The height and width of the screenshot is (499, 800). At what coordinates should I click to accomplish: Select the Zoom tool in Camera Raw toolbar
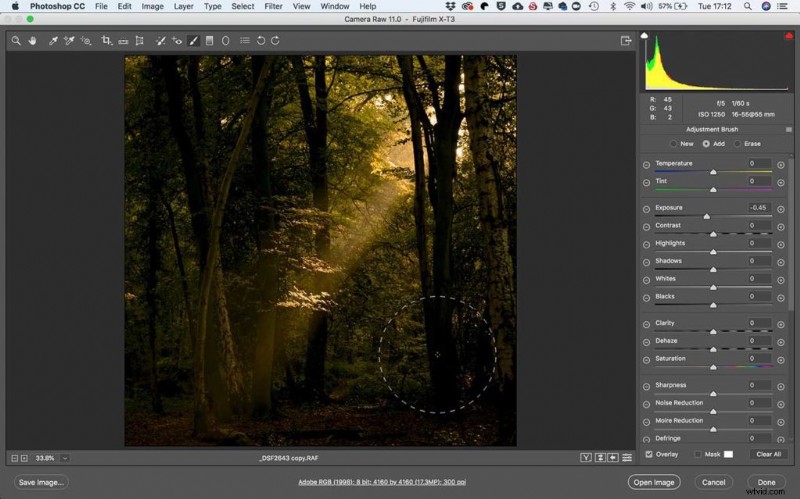click(x=16, y=40)
